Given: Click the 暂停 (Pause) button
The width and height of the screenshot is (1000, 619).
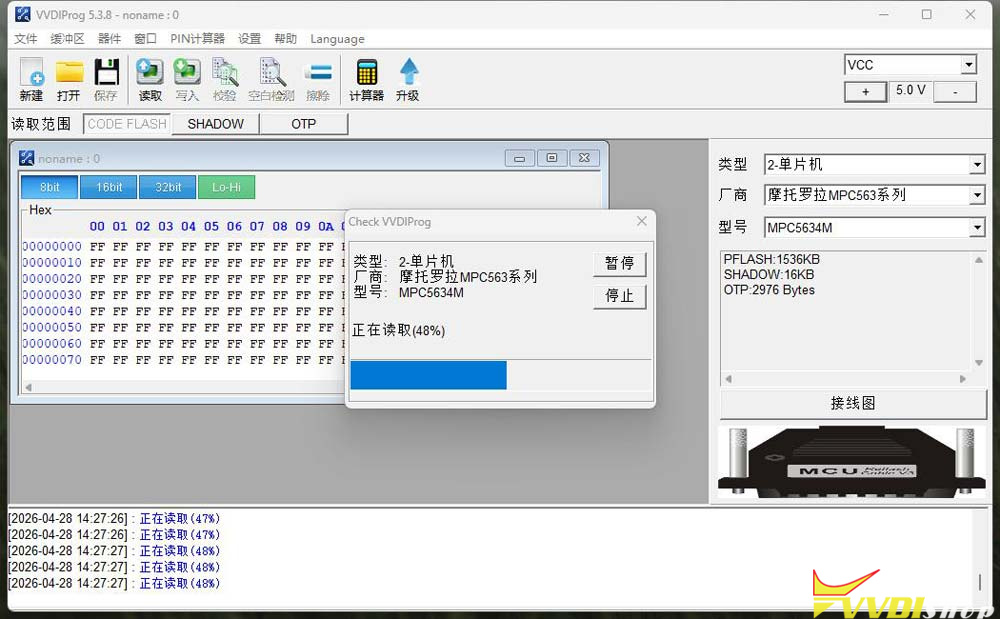Looking at the screenshot, I should 619,263.
